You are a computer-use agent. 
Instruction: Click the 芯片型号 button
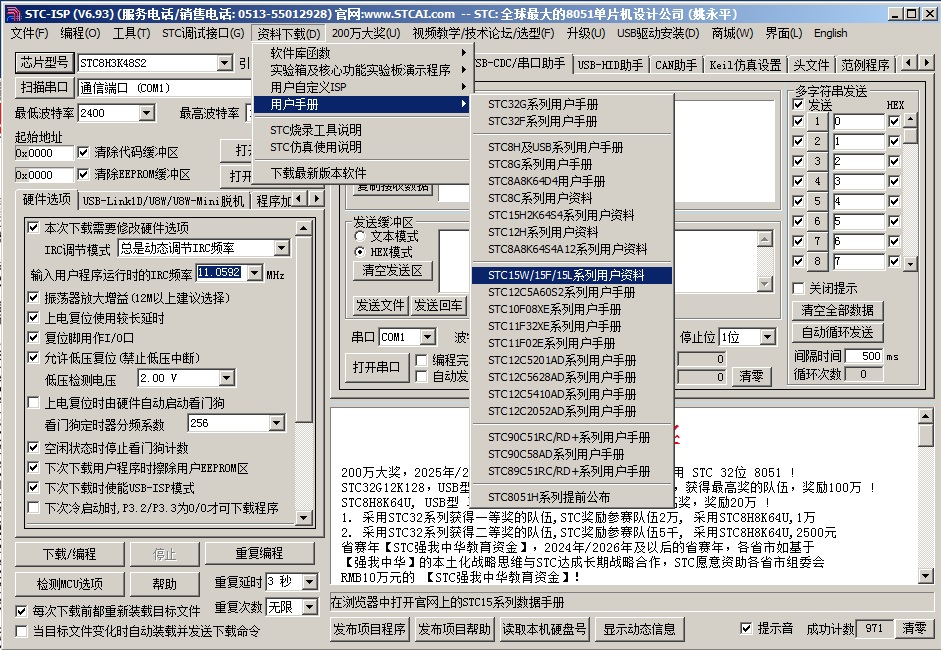(44, 62)
